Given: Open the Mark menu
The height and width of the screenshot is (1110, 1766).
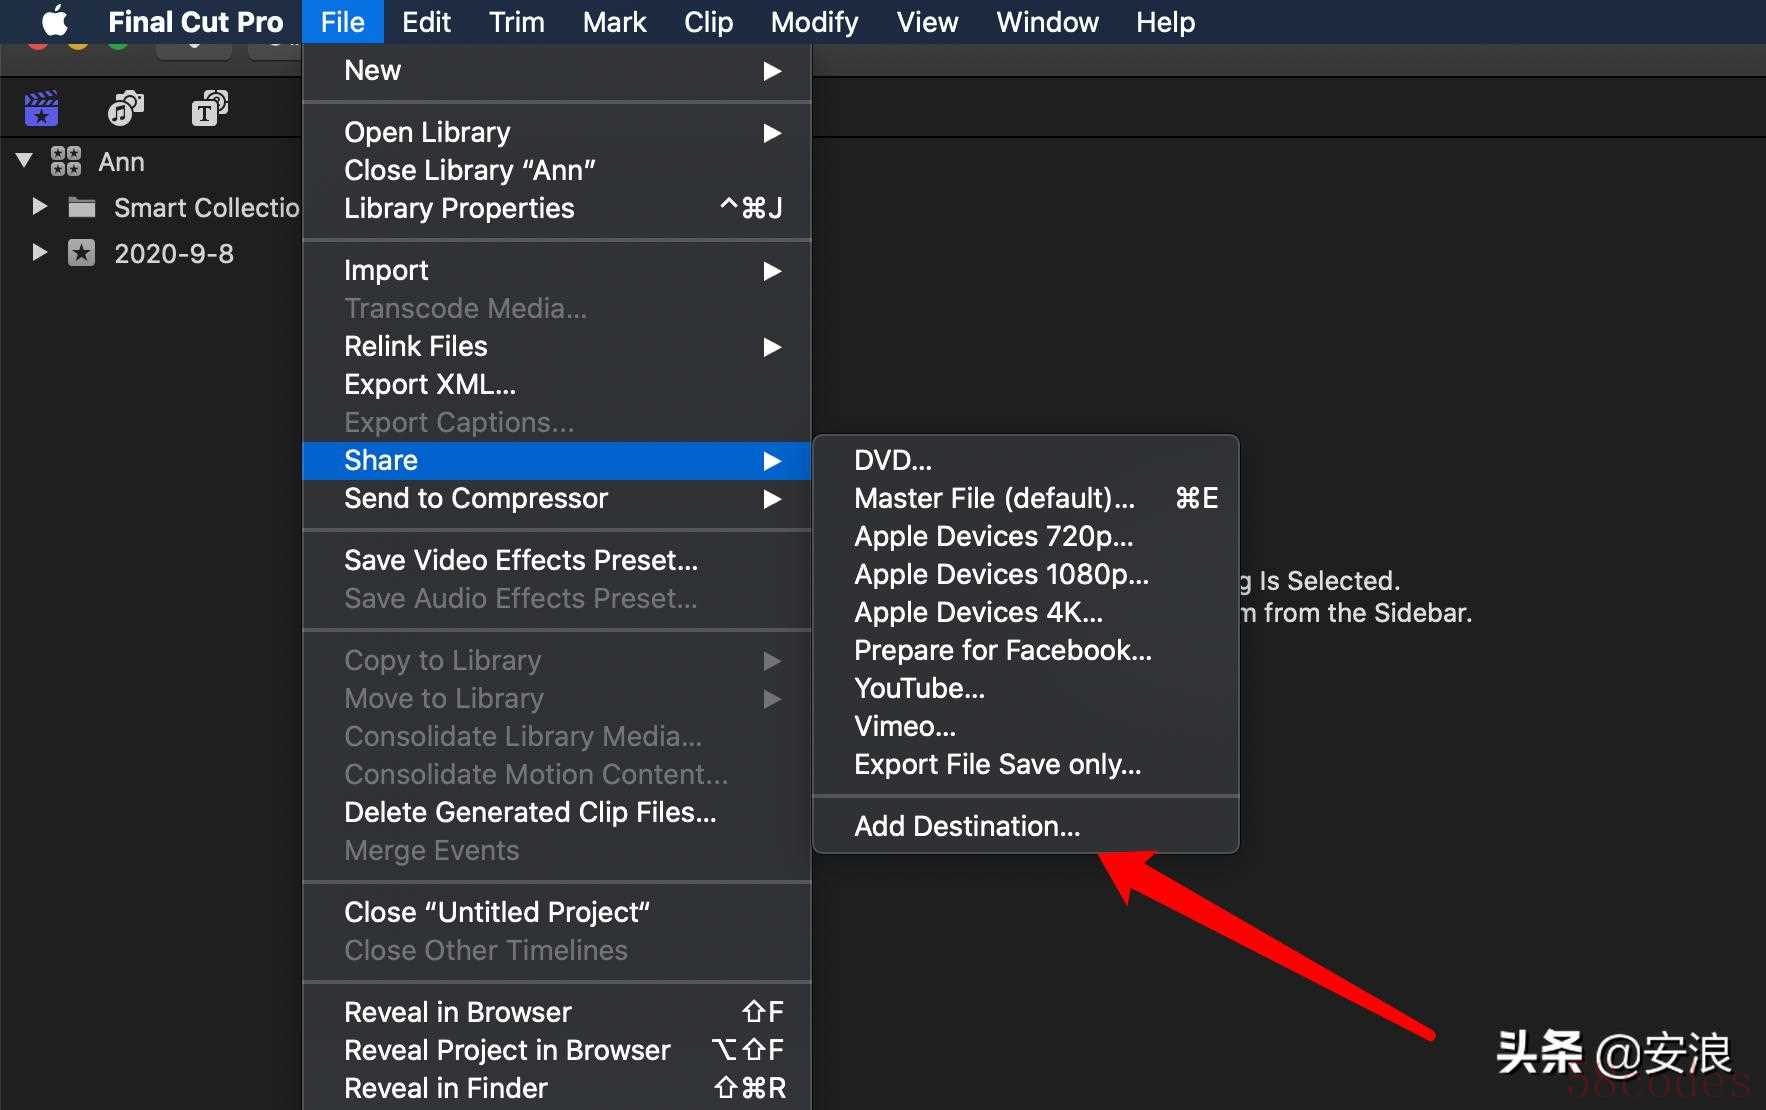Looking at the screenshot, I should [615, 21].
